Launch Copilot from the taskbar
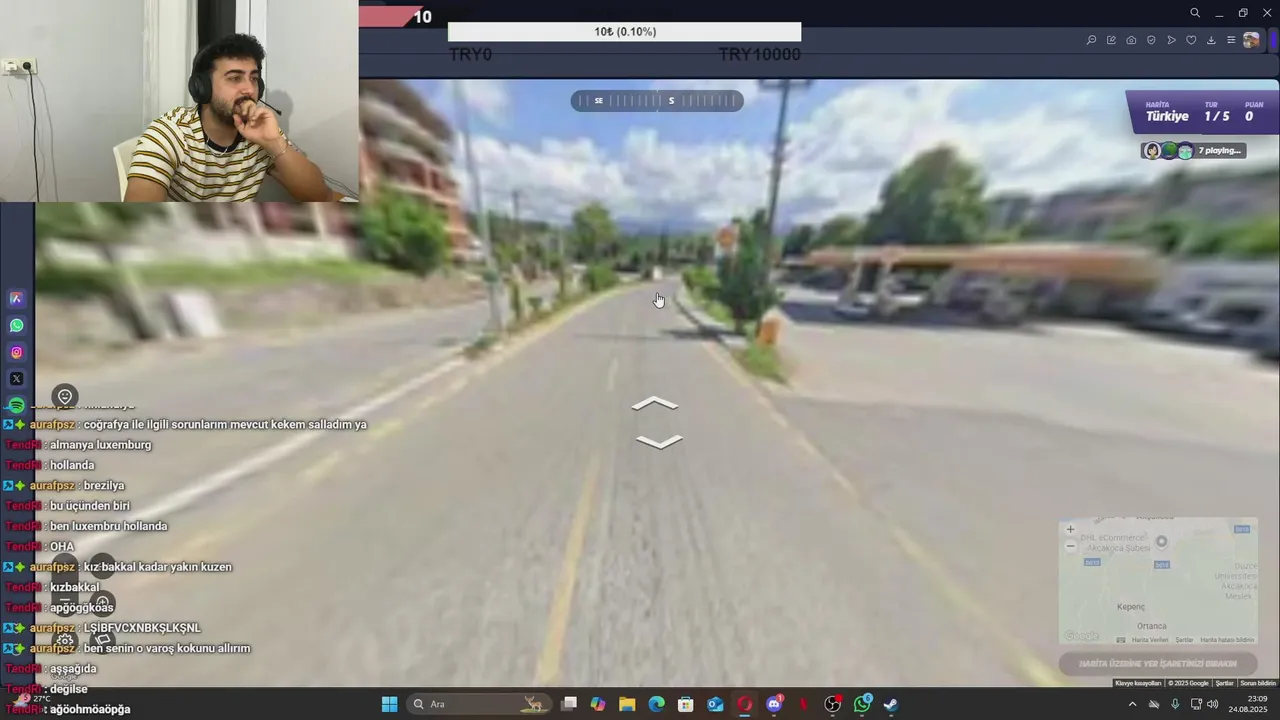The image size is (1280, 720). [x=598, y=704]
